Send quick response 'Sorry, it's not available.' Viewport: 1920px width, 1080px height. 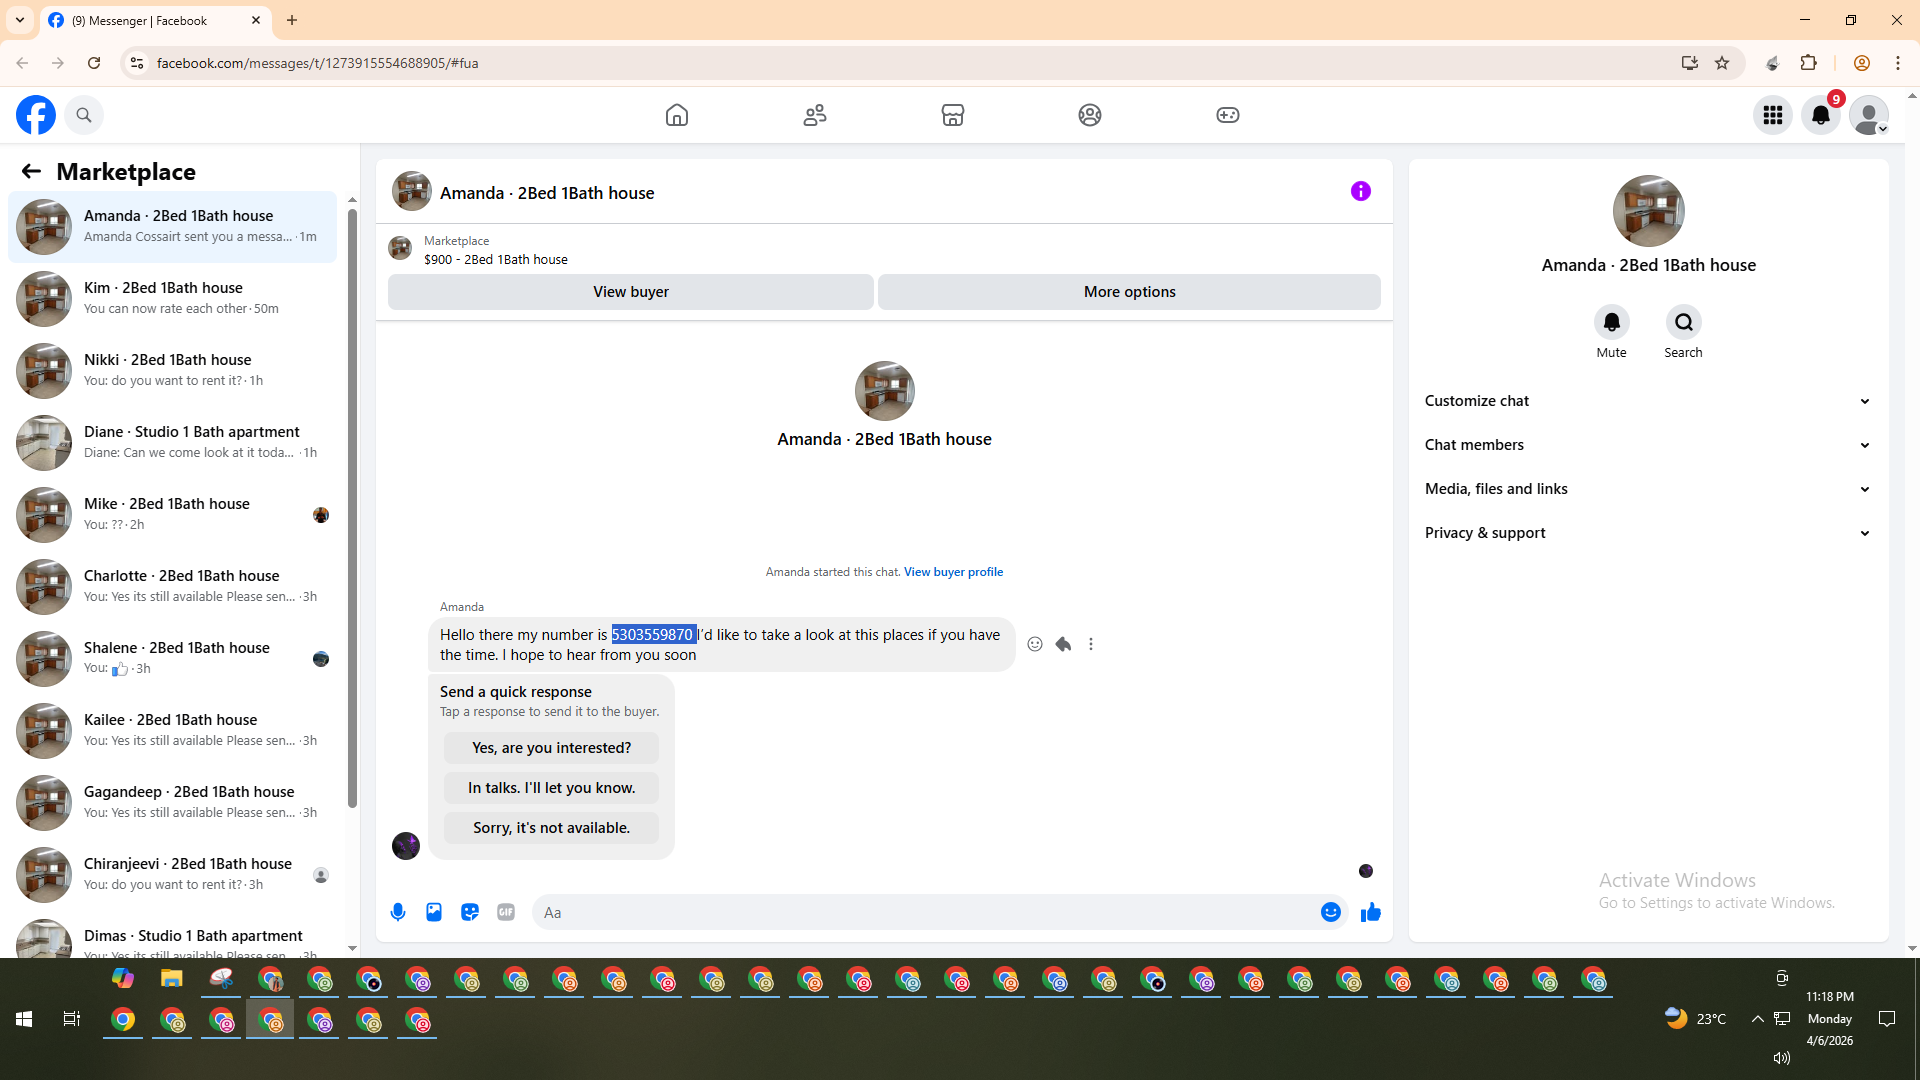tap(551, 828)
